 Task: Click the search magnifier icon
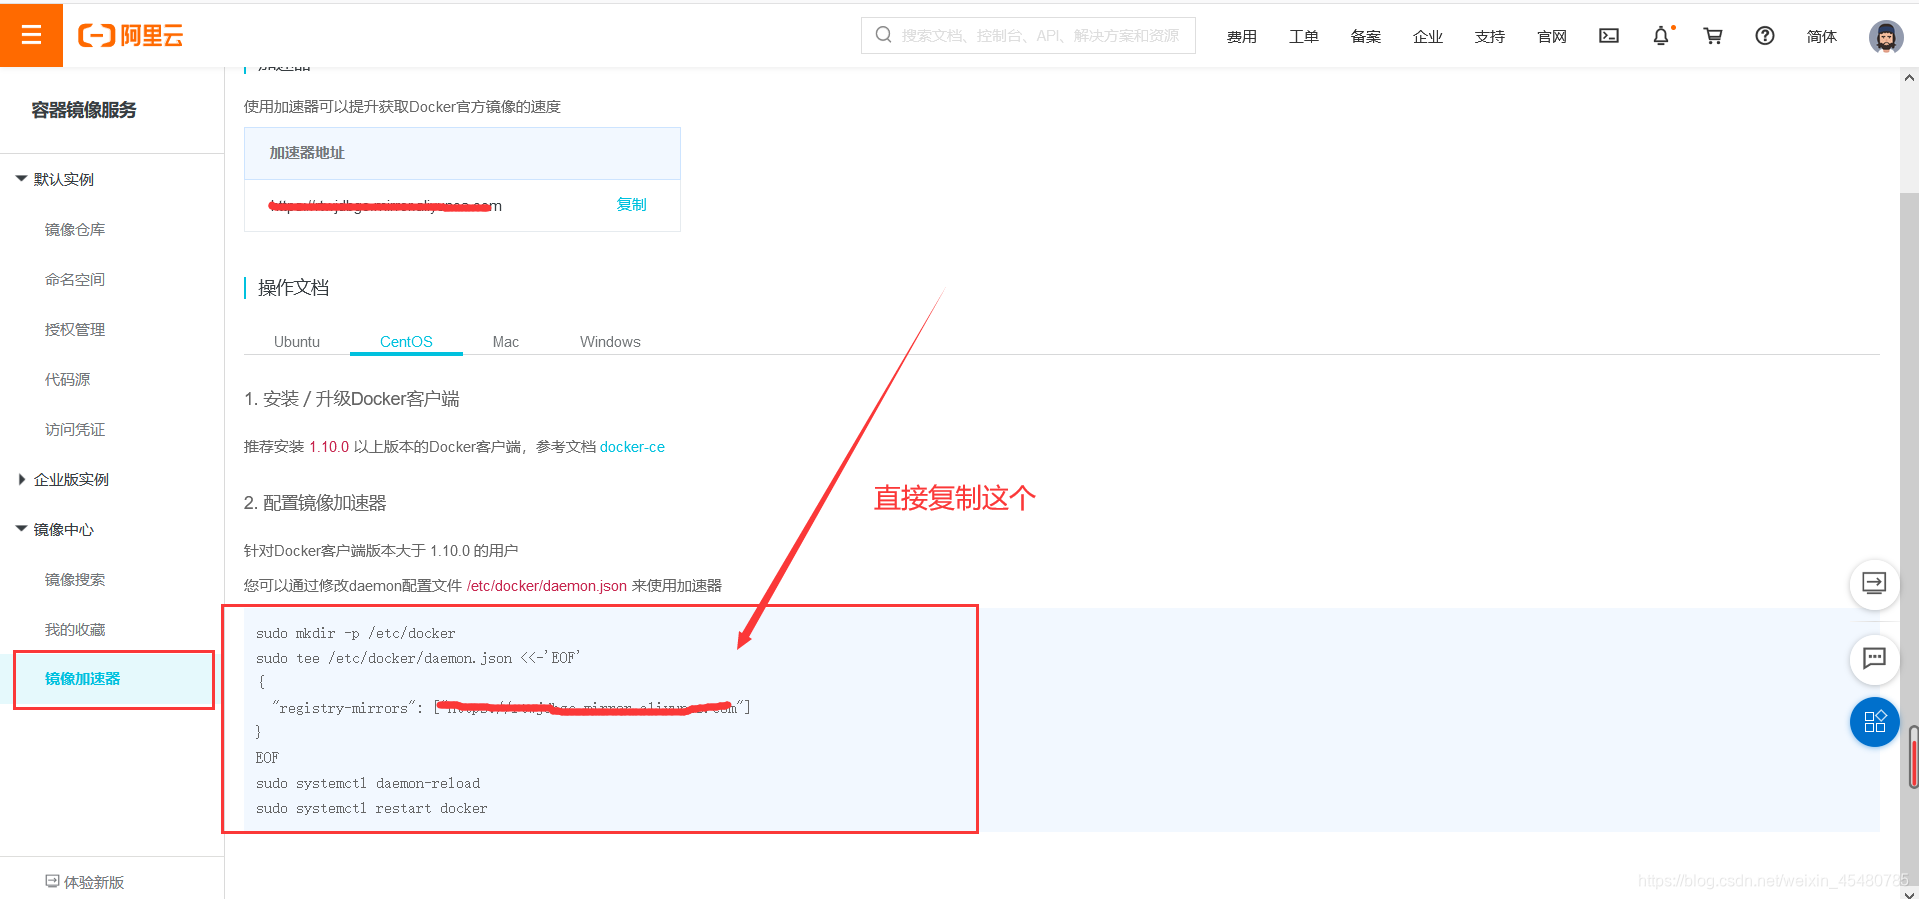coord(883,35)
